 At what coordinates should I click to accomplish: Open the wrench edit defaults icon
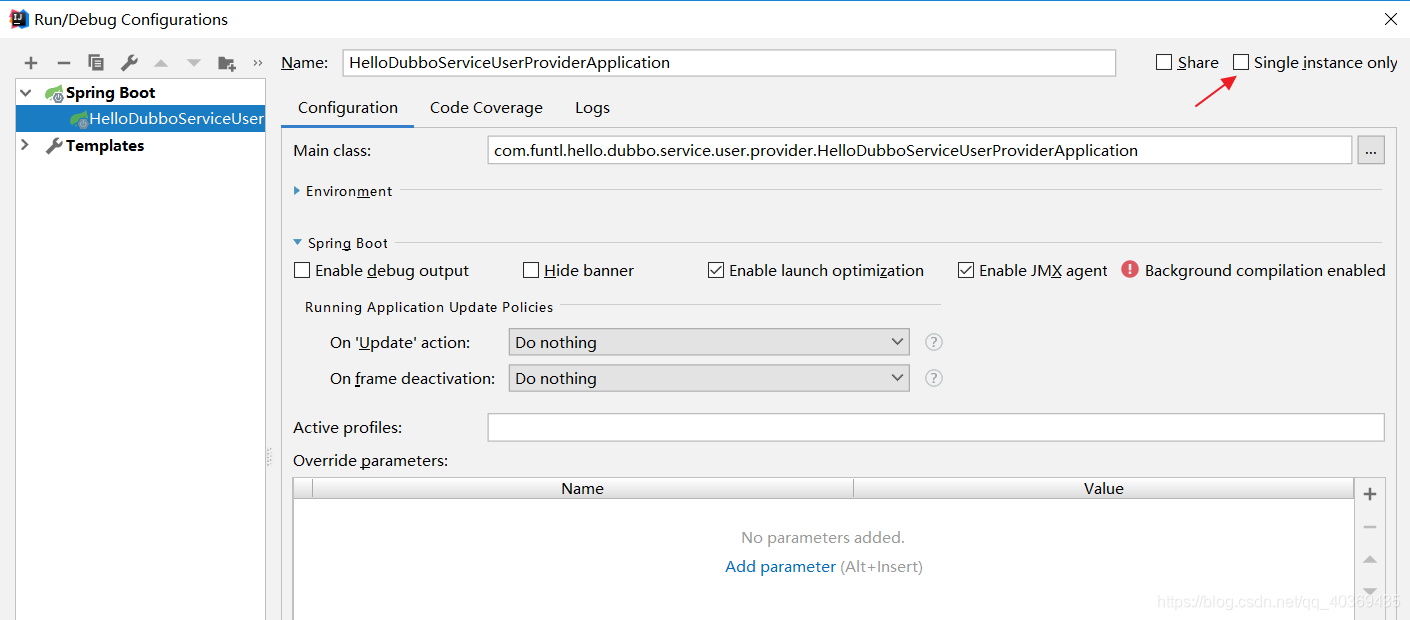tap(129, 63)
